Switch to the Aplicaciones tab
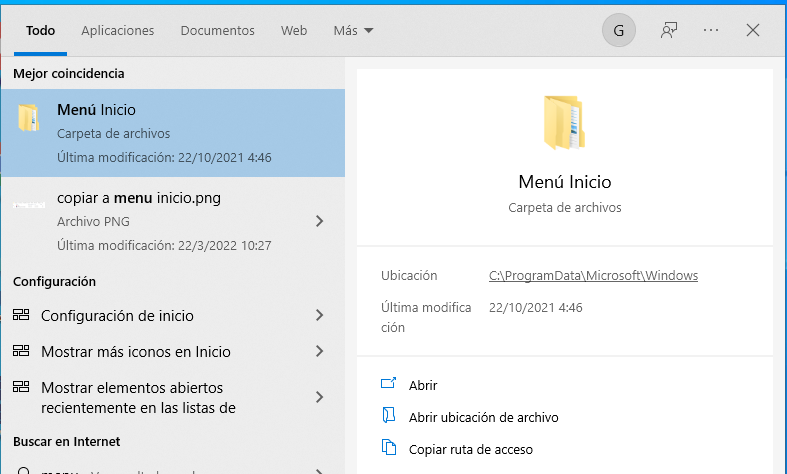Image resolution: width=787 pixels, height=474 pixels. (117, 31)
